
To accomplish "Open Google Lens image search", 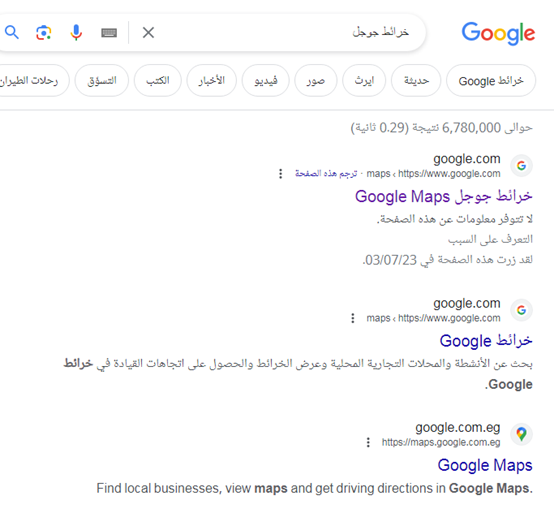I will 44,32.
